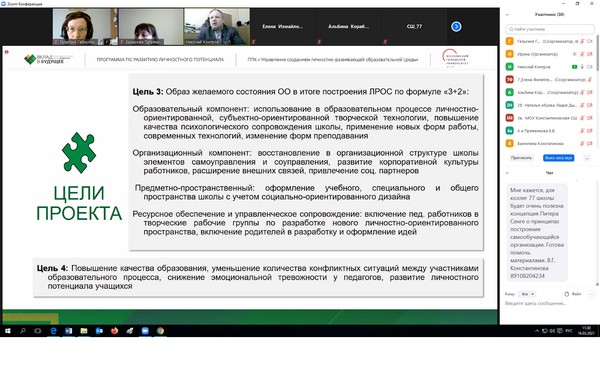Click the file attachment icon in chat
Image resolution: width=600 pixels, height=387 pixels.
pos(567,294)
